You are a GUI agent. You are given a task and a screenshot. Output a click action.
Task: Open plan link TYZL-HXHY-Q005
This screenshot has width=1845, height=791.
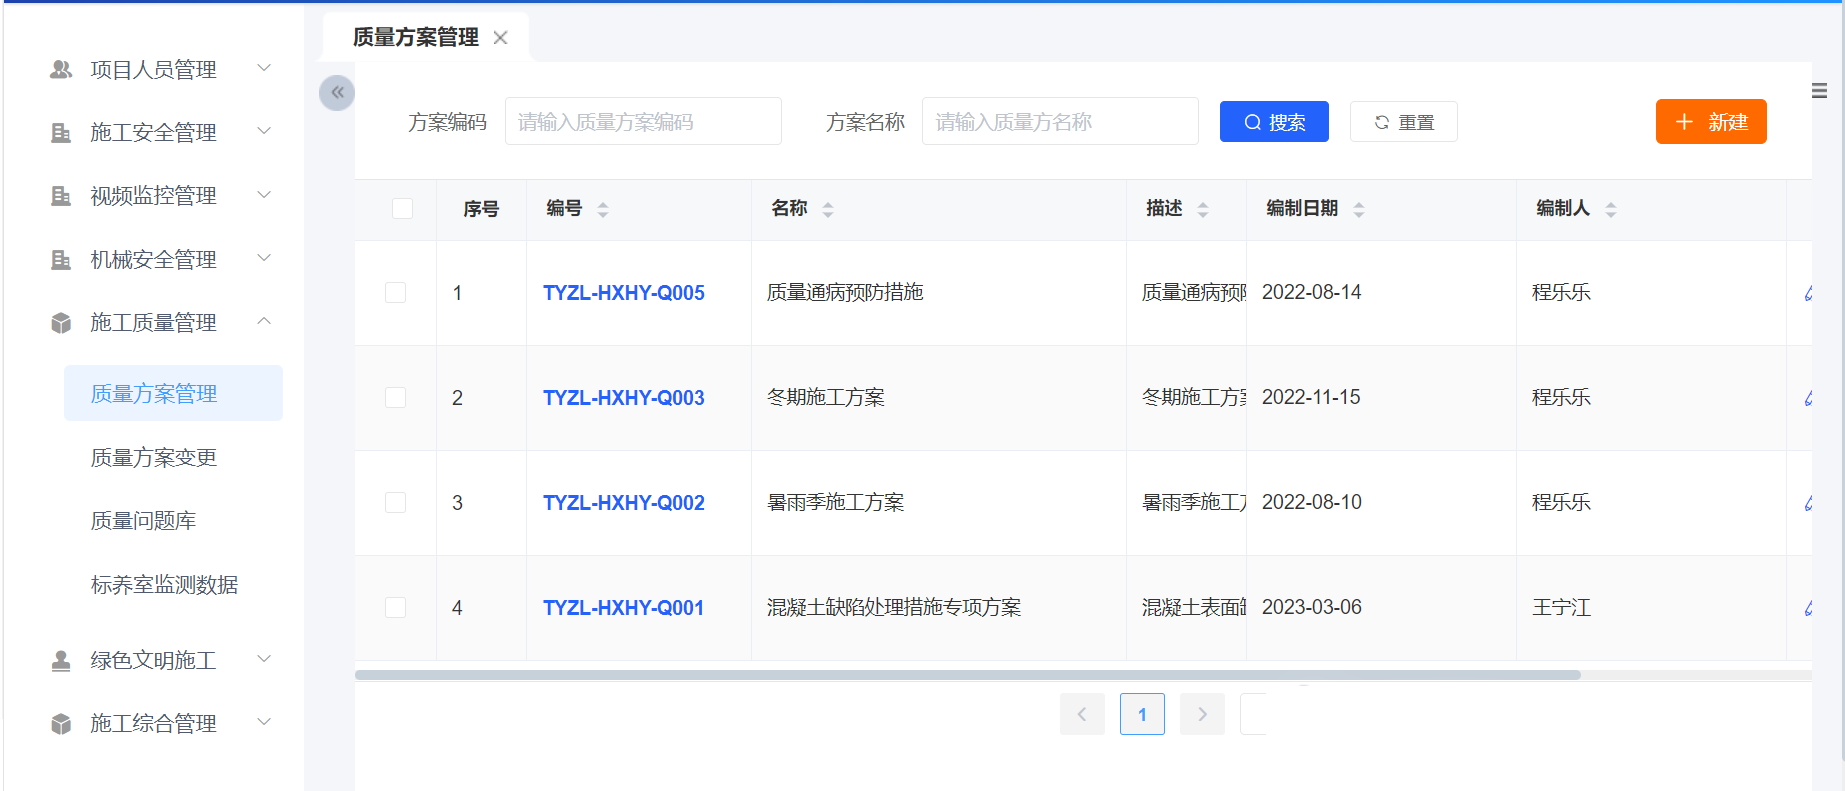point(624,293)
